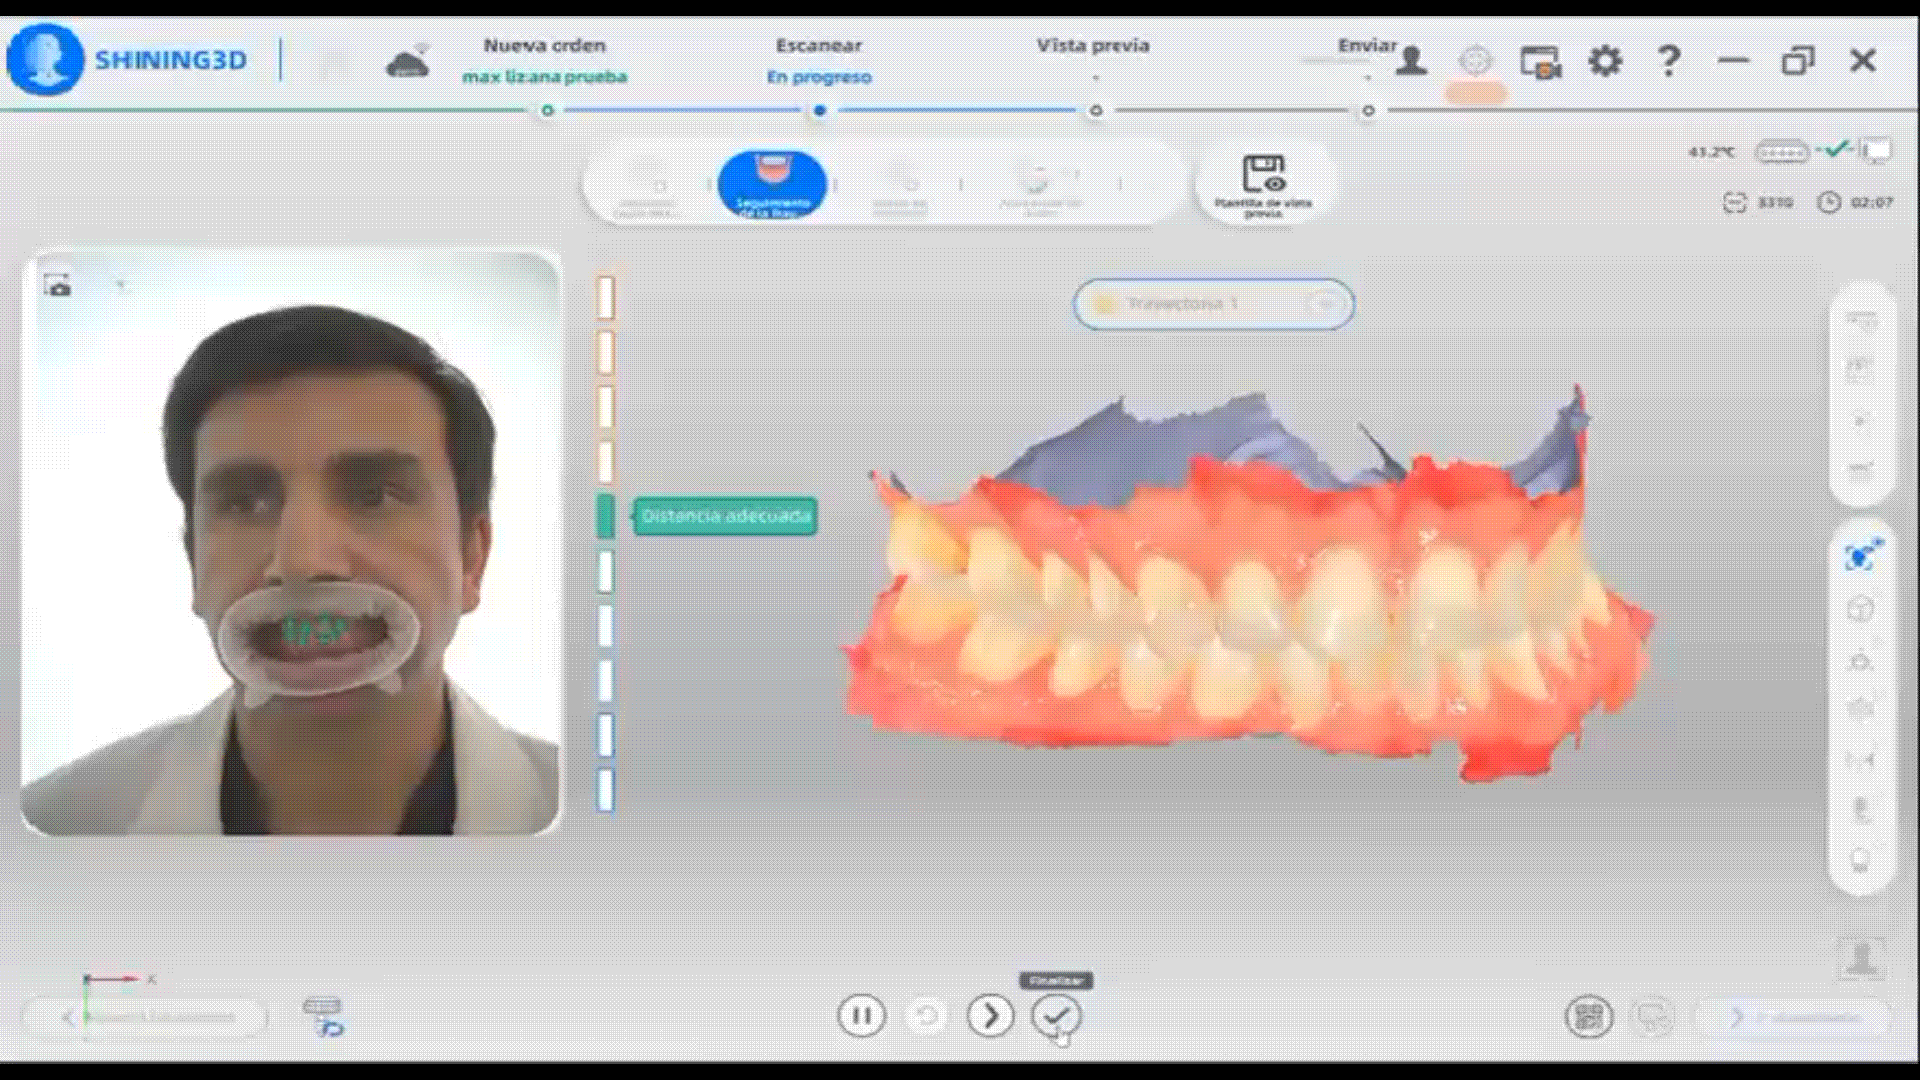Toggle the auto-focus view icon

[x=1861, y=556]
